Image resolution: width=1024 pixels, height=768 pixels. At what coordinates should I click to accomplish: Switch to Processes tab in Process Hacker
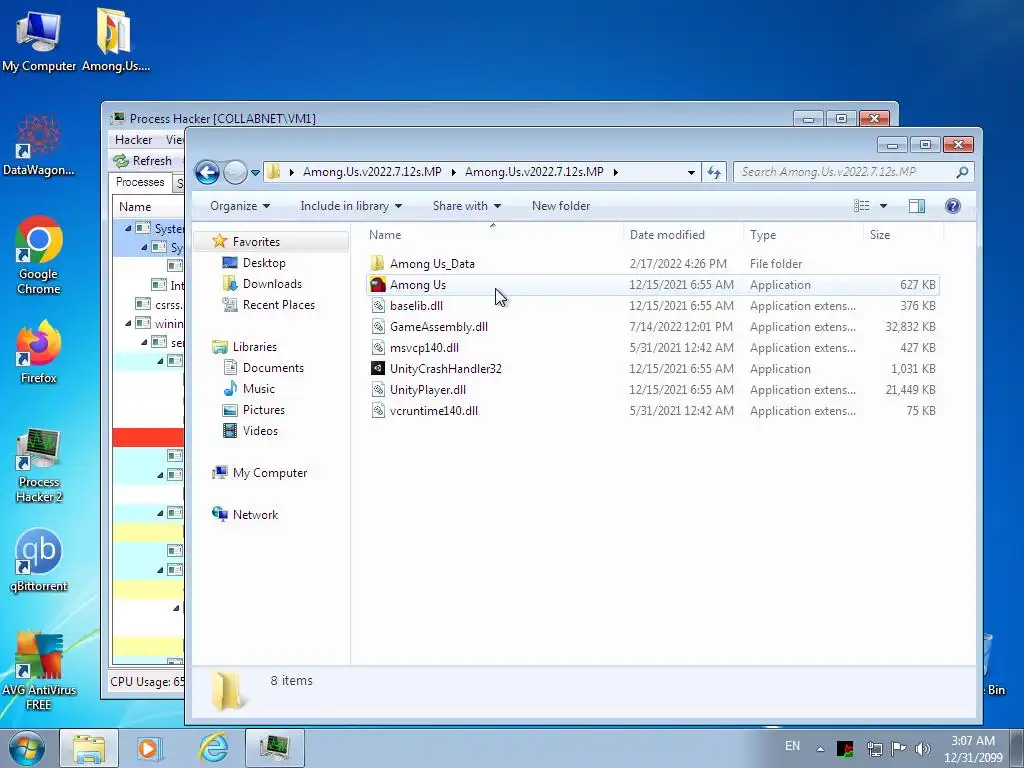[x=140, y=182]
